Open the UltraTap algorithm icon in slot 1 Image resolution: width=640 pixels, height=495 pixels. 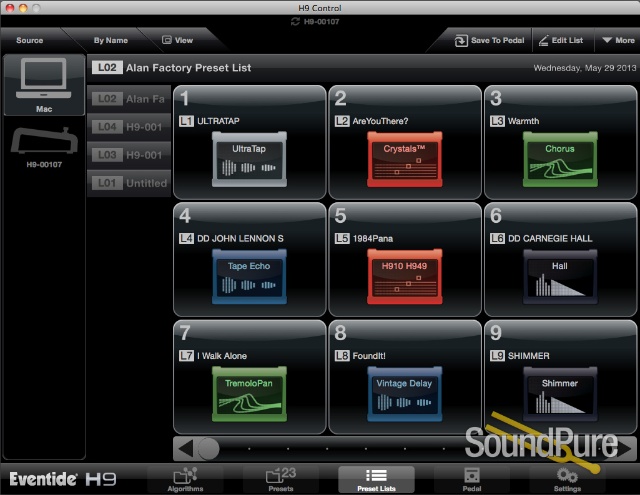pyautogui.click(x=249, y=160)
